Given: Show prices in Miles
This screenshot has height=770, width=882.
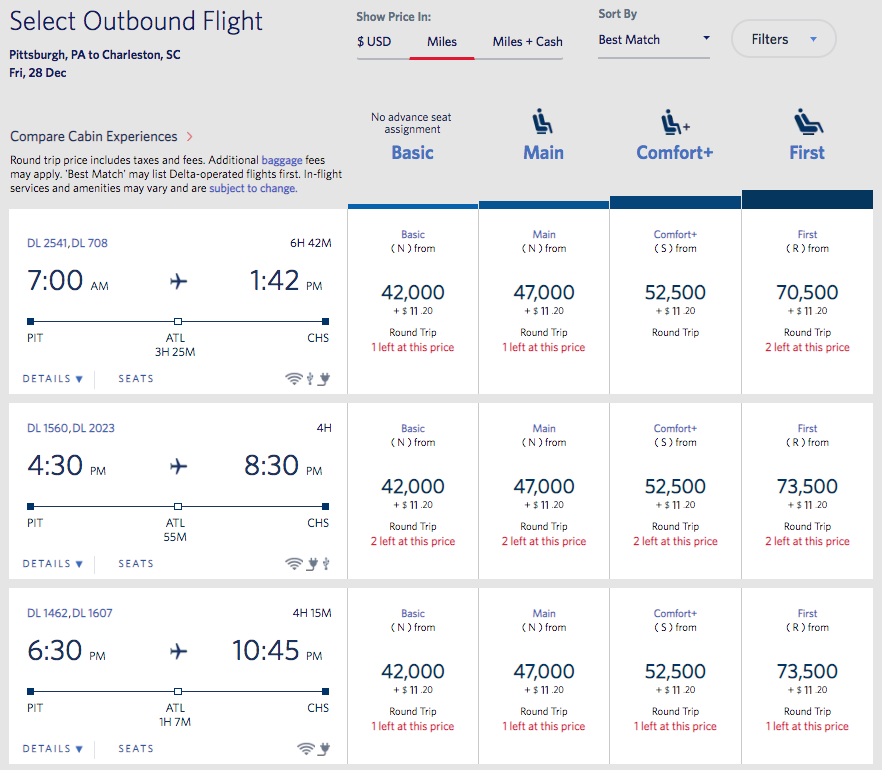Looking at the screenshot, I should coord(441,42).
